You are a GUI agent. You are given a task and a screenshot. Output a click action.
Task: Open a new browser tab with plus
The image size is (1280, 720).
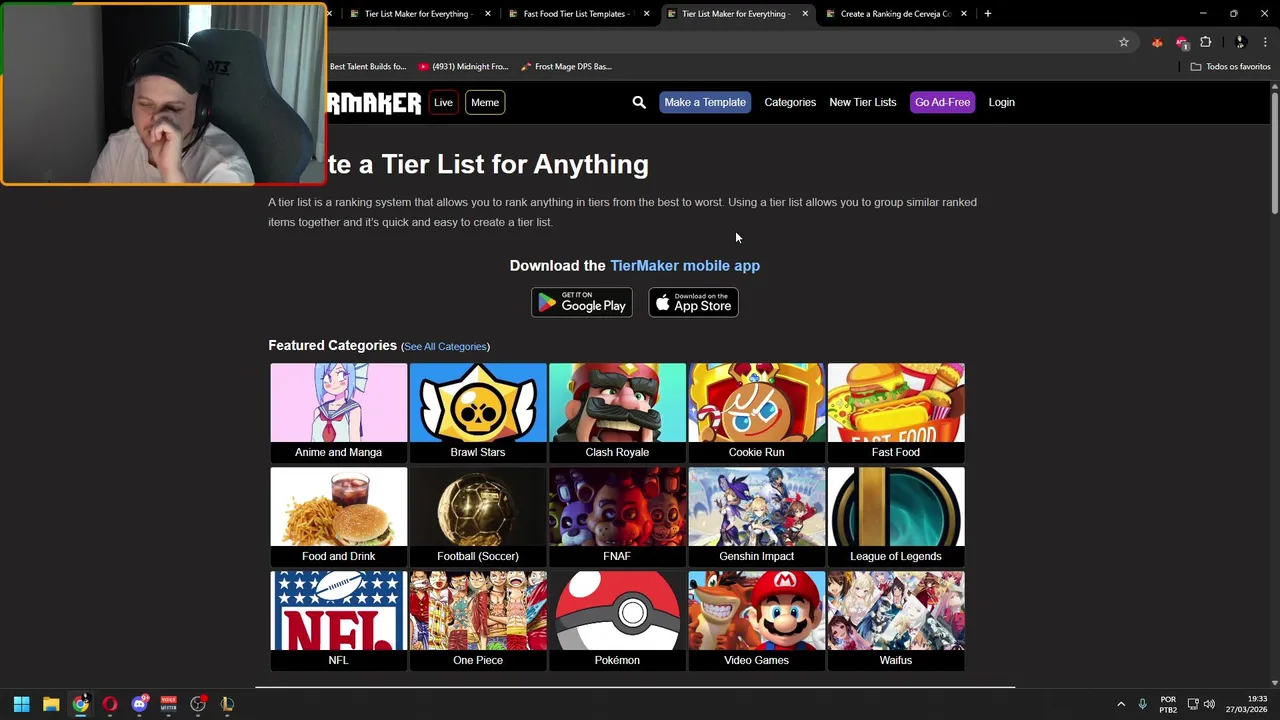pyautogui.click(x=987, y=14)
